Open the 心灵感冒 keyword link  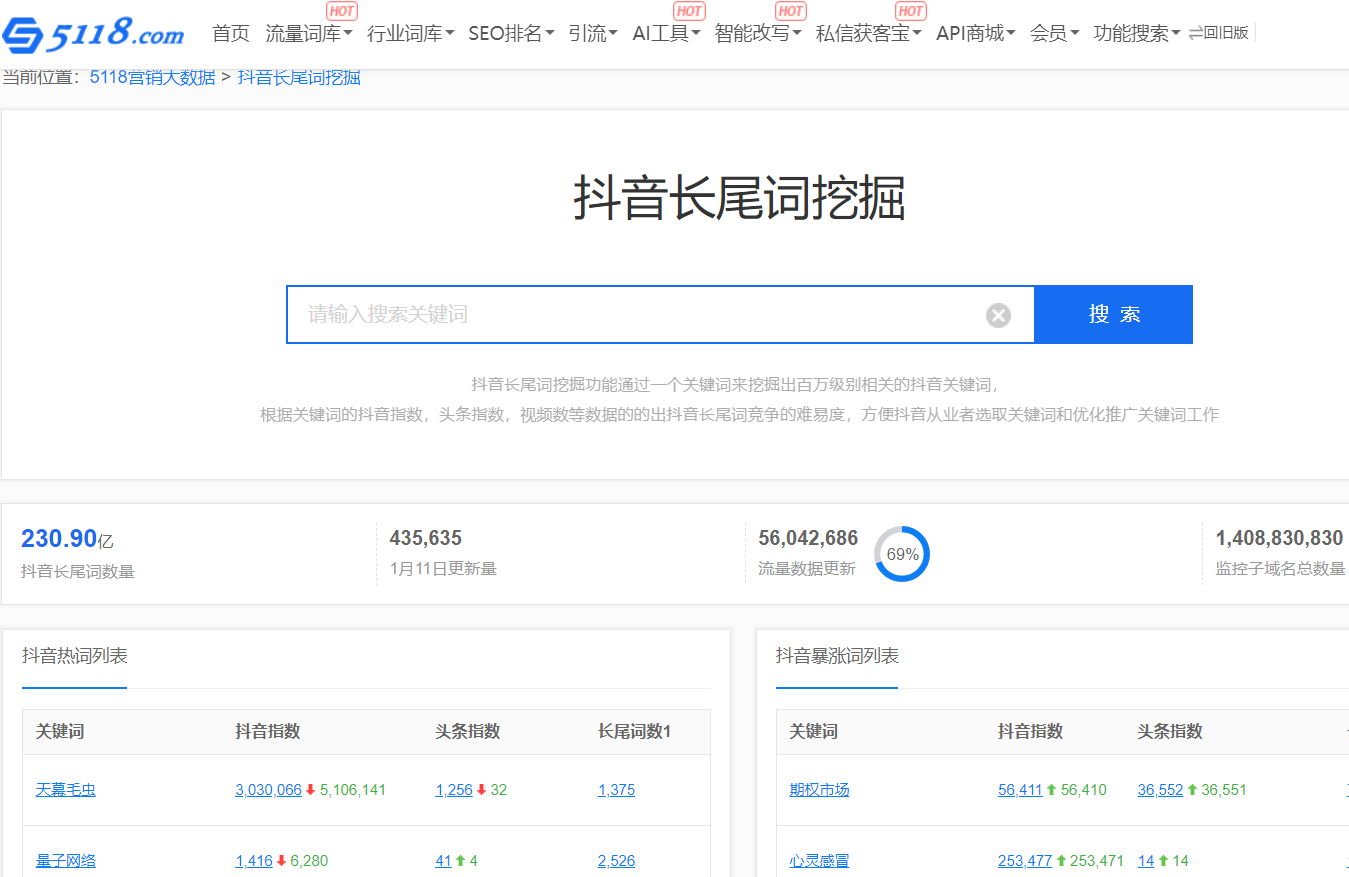coord(819,861)
